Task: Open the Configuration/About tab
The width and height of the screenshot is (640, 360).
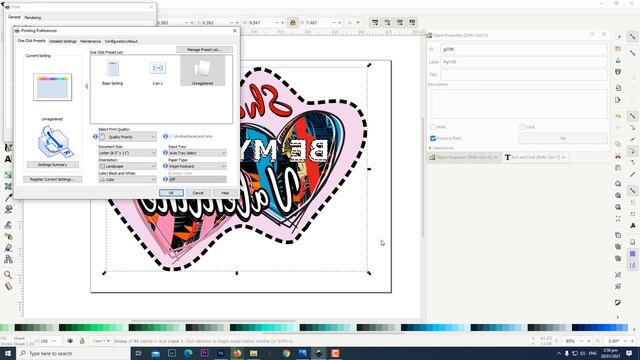Action: [x=121, y=41]
